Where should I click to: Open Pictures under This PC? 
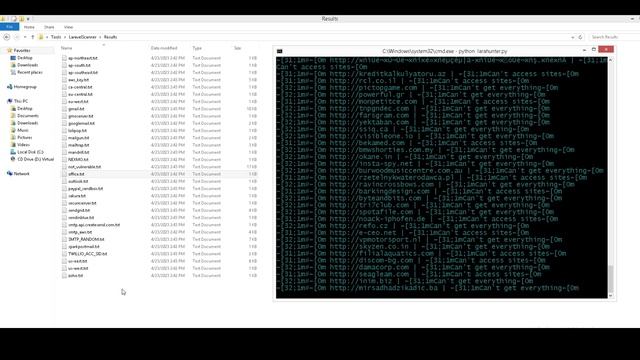pos(24,138)
